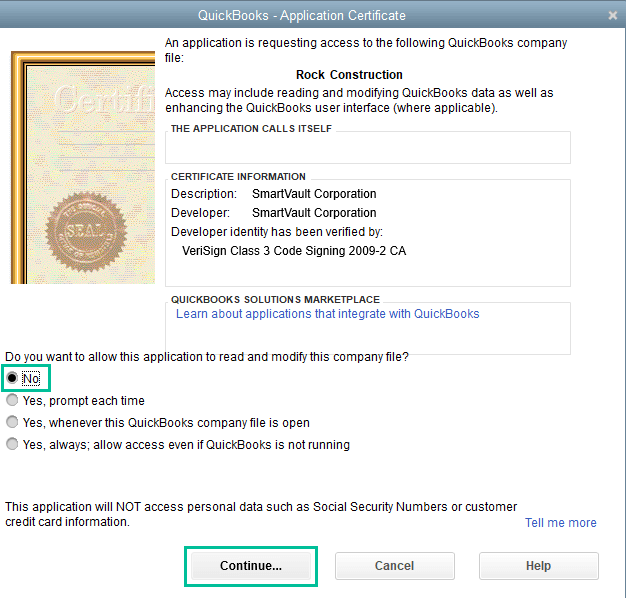Click the Developer value "SmartVault Corporation"
The height and width of the screenshot is (598, 626).
point(314,213)
